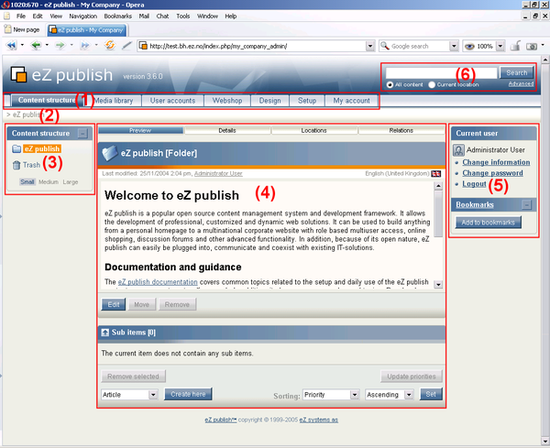The height and width of the screenshot is (448, 550).
Task: Click the eZ publish folder icon in the tree
Action: pyautogui.click(x=16, y=149)
